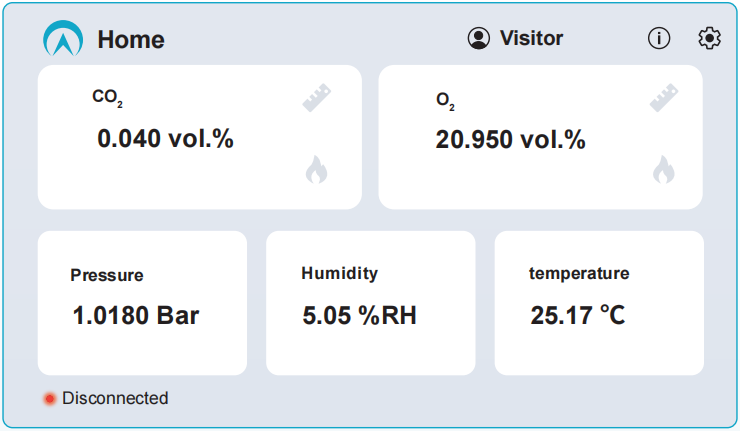Click the 1.0180 Bar pressure value
This screenshot has height=431, width=740.
[135, 315]
